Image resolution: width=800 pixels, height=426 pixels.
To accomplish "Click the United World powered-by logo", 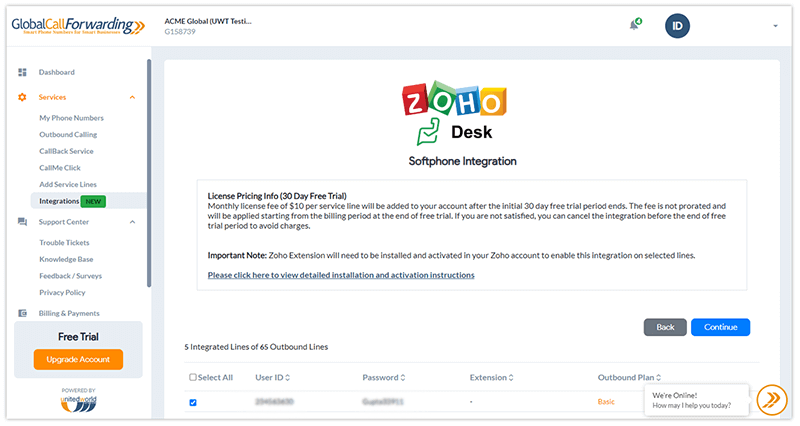I will pyautogui.click(x=78, y=402).
